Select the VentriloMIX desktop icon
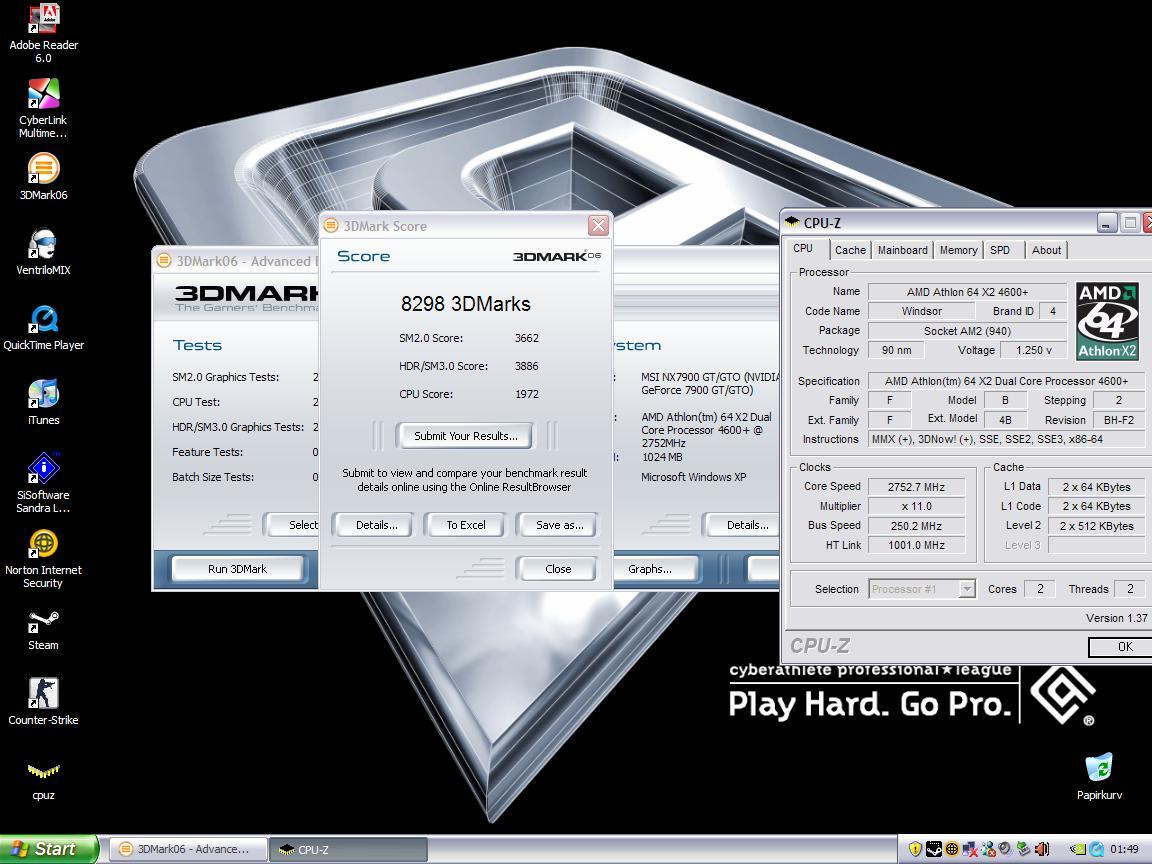Image resolution: width=1152 pixels, height=864 pixels. pyautogui.click(x=43, y=244)
